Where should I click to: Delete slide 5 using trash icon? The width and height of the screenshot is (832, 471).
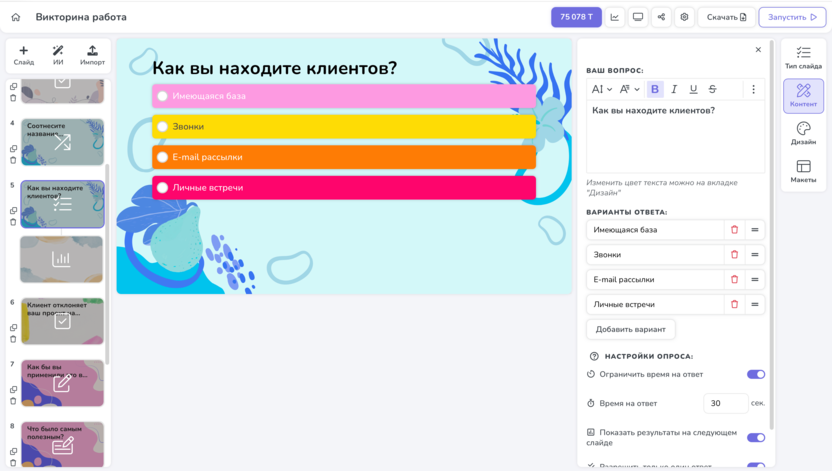pos(13,222)
